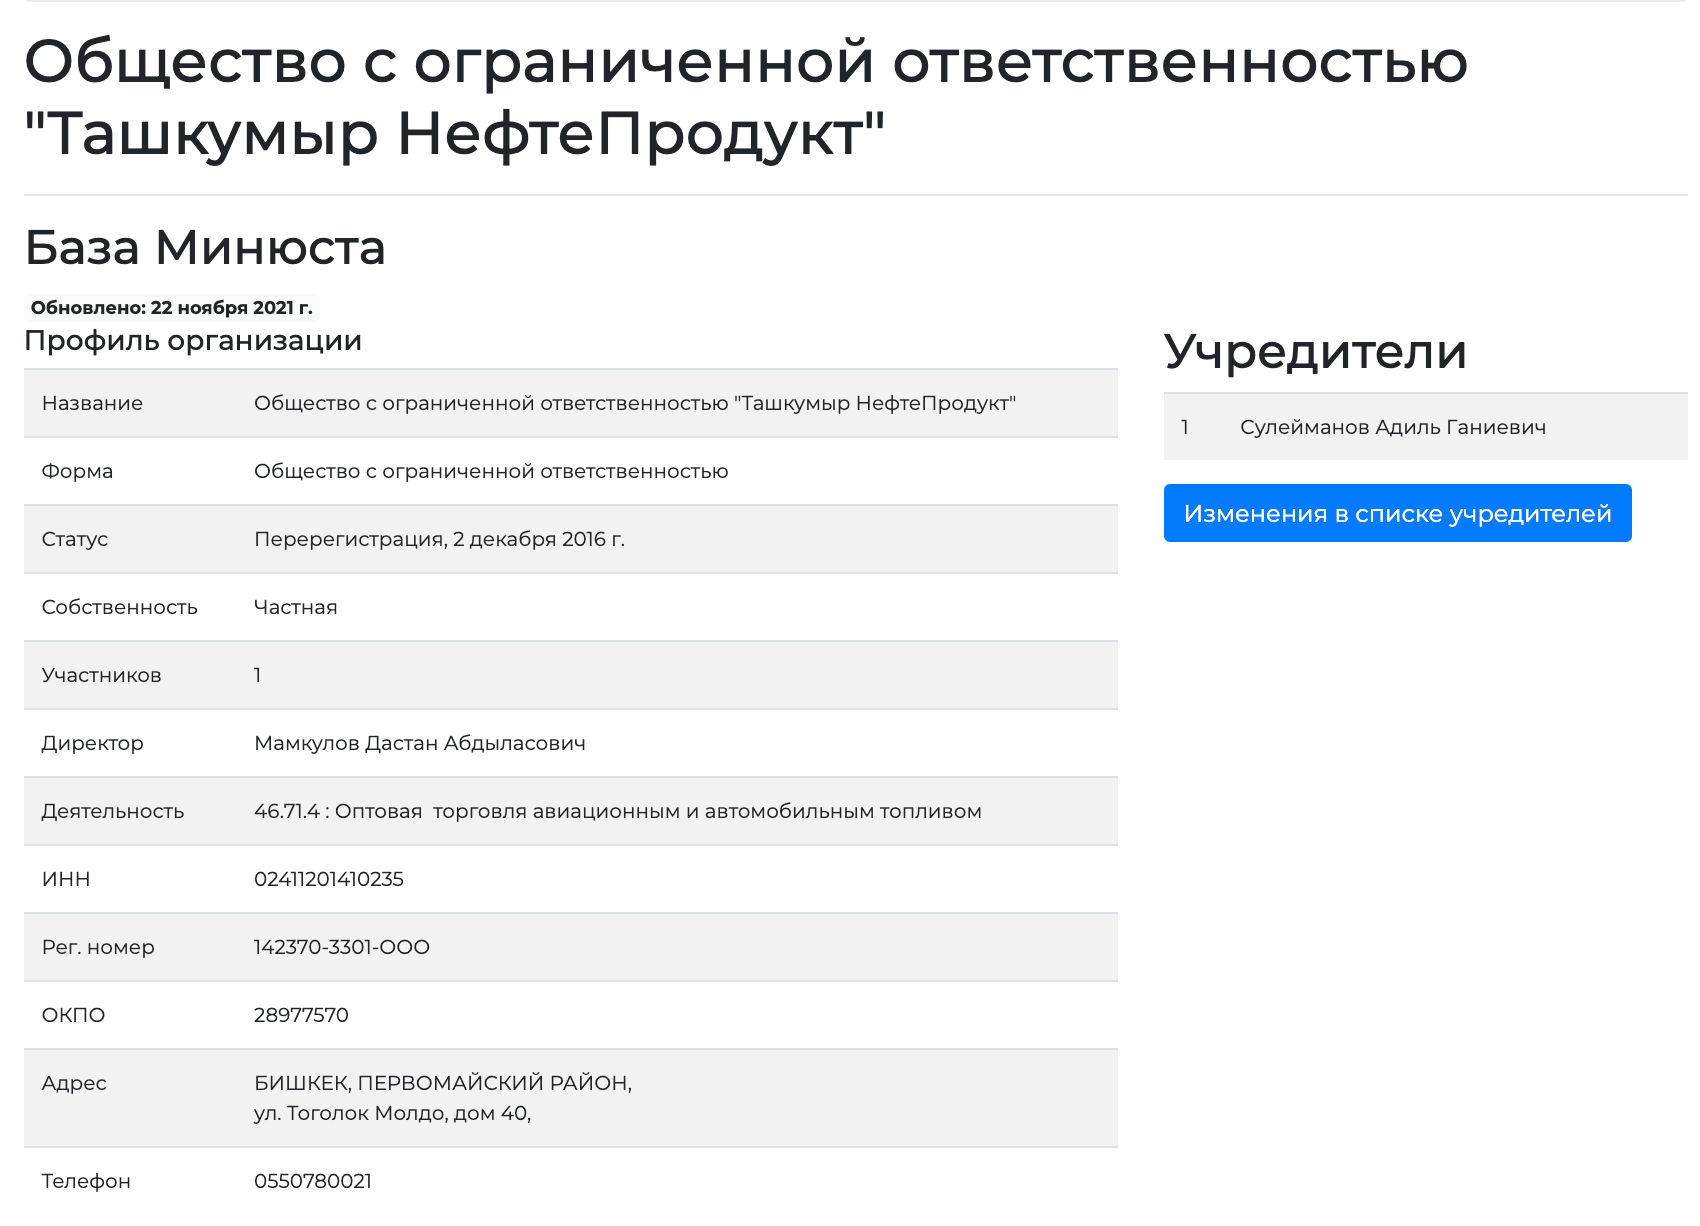The height and width of the screenshot is (1226, 1700).
Task: Click the 'Форма' row value text
Action: pos(491,471)
